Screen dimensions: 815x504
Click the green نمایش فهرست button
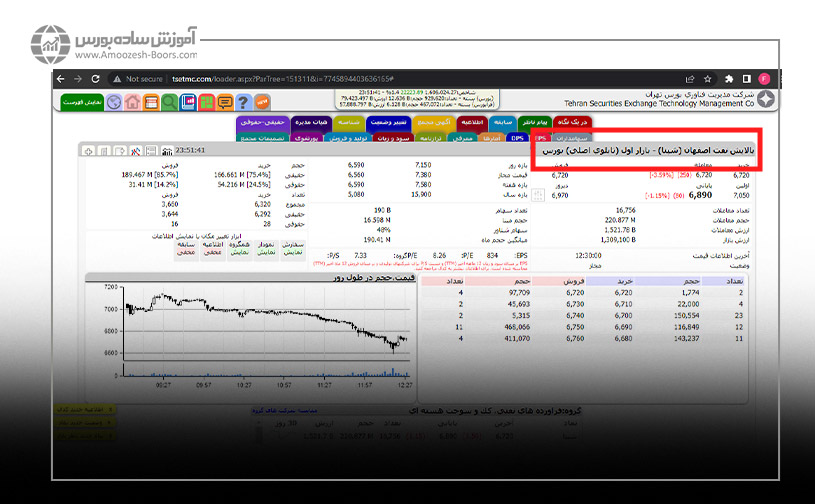tap(82, 102)
